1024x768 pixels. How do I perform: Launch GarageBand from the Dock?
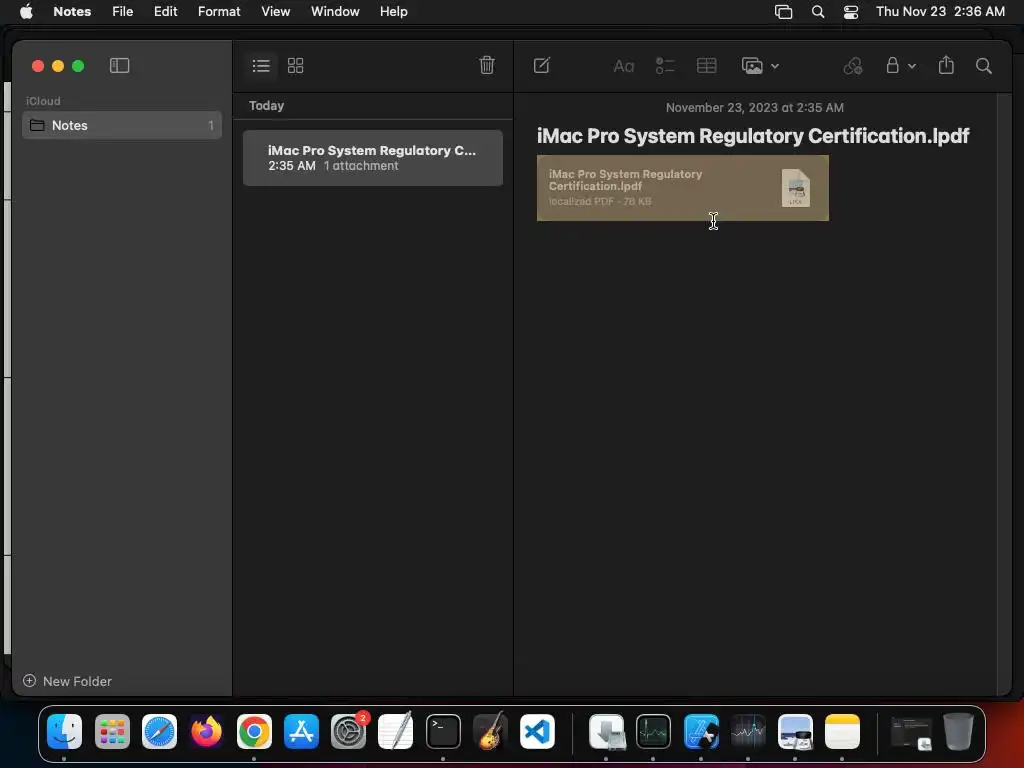[x=490, y=731]
